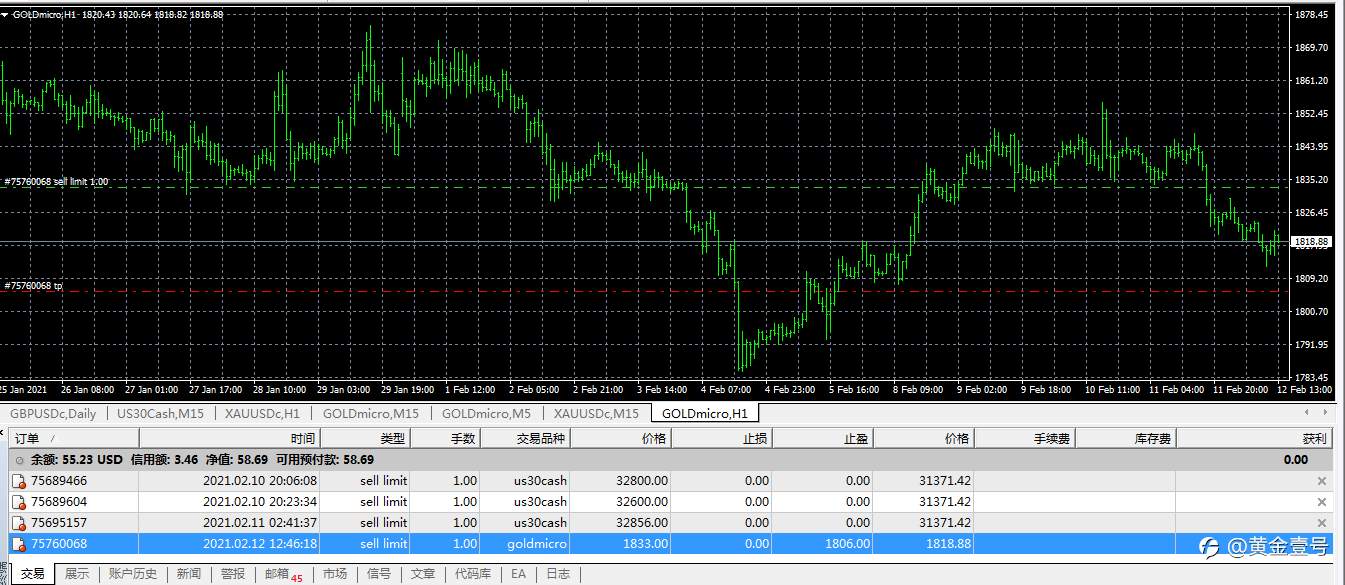Sort orders by the 止损 column header

[722, 438]
